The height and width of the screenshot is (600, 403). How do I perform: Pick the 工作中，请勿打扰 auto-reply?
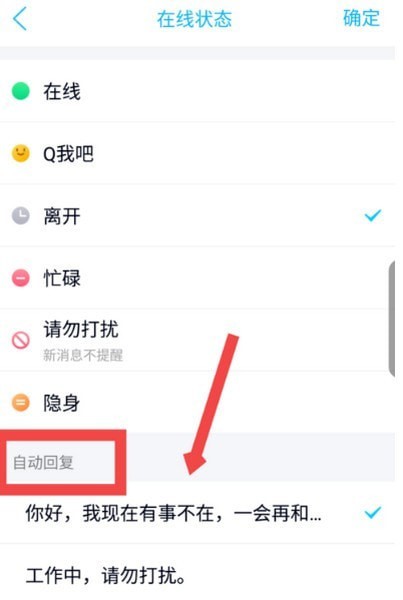pos(197,572)
